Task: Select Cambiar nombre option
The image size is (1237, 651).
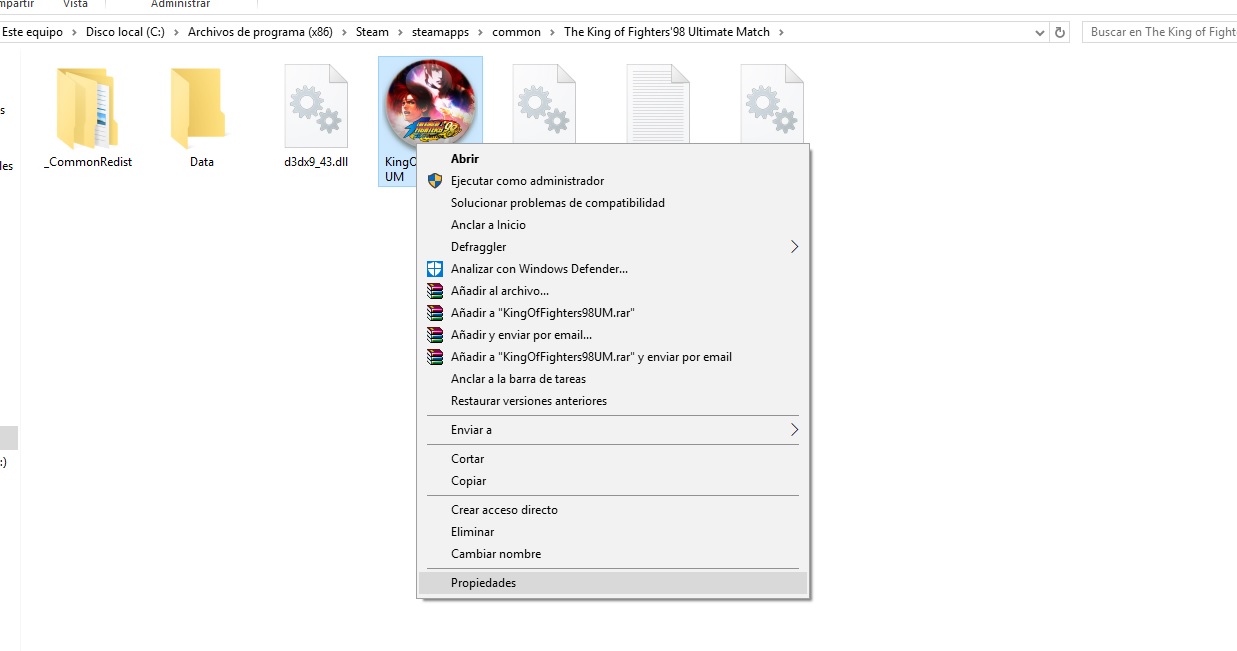Action: 613,554
